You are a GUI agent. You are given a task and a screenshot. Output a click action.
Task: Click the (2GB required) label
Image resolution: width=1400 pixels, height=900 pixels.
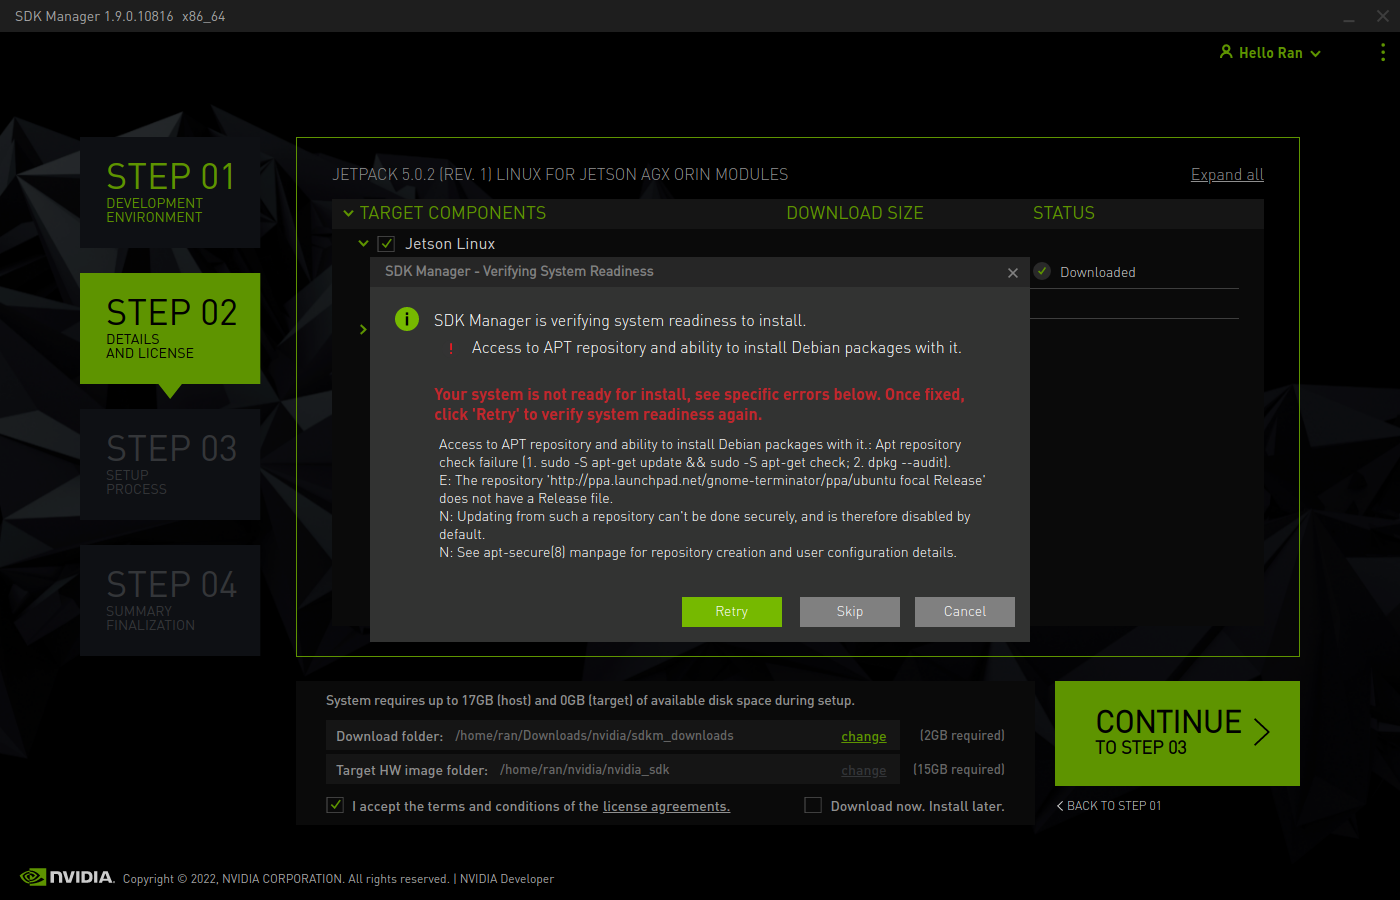[x=962, y=736]
